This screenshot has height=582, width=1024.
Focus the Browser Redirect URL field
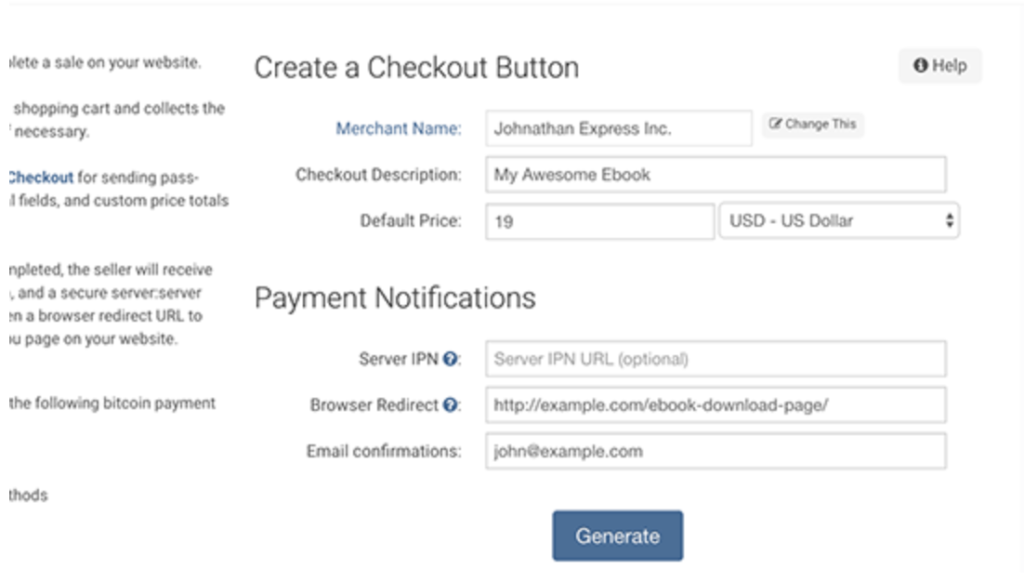[x=715, y=406]
